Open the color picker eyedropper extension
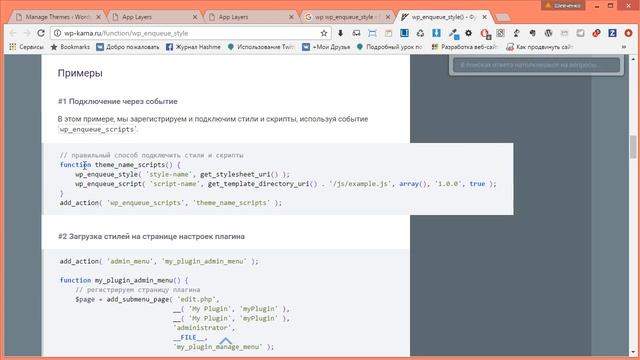The image size is (640, 360). pyautogui.click(x=453, y=33)
